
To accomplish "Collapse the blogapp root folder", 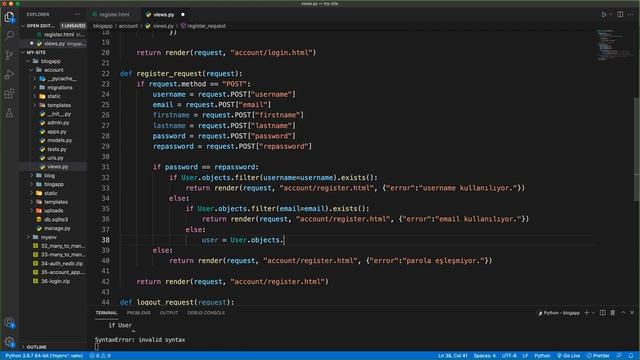I will pos(50,61).
